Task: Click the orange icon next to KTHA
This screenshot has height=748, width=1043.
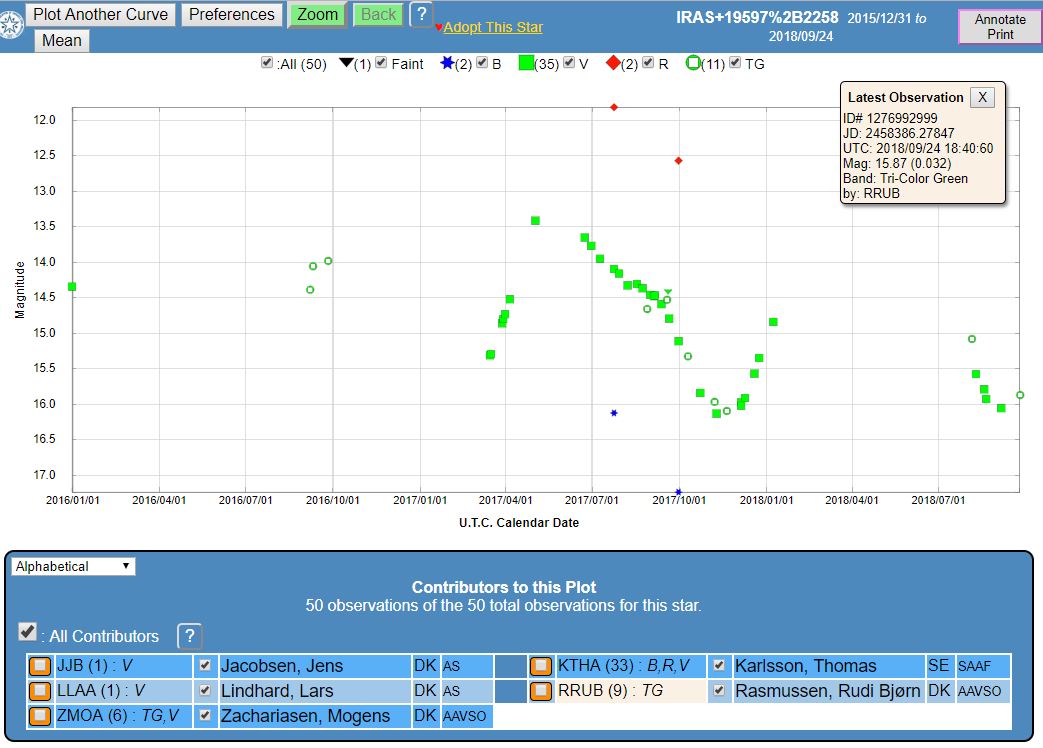Action: click(541, 666)
